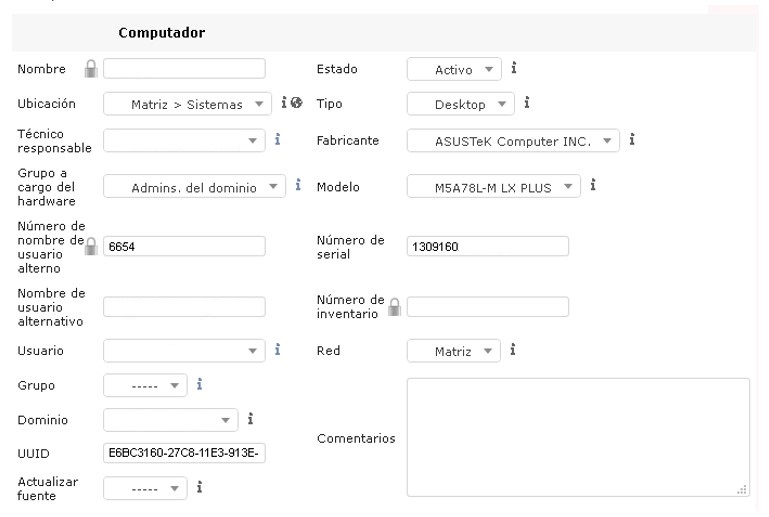
Task: Click lock icon beside alternate username number
Action: [91, 246]
